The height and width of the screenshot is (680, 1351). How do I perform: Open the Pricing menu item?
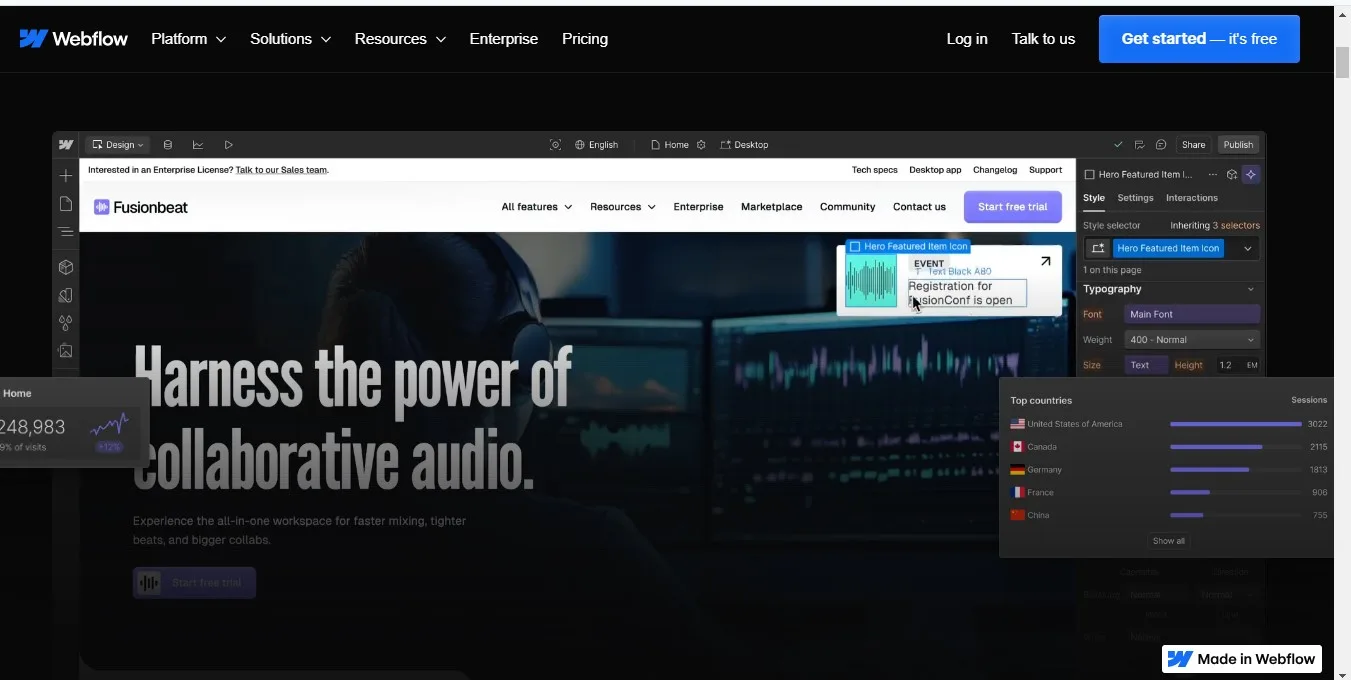coord(585,39)
